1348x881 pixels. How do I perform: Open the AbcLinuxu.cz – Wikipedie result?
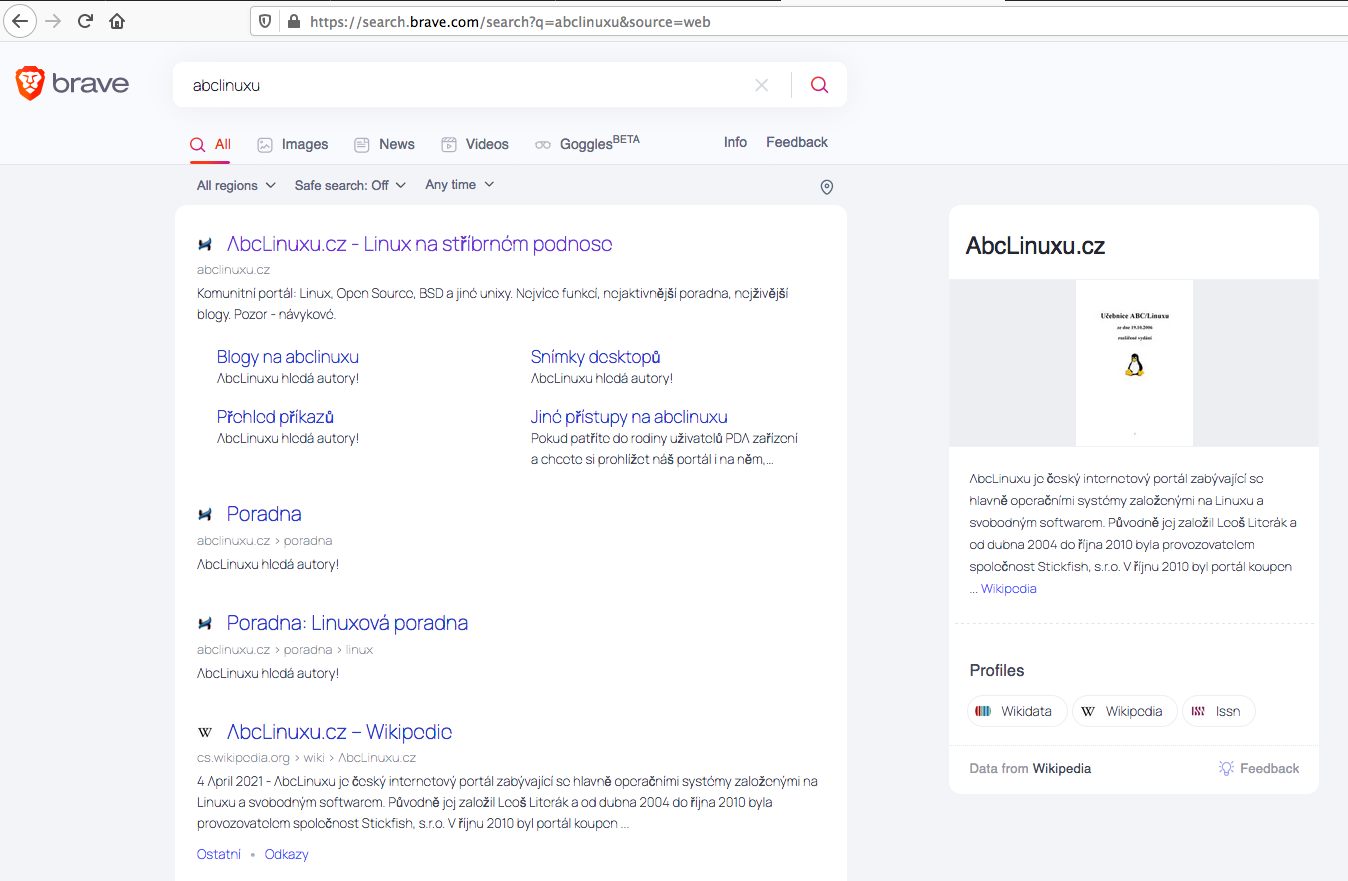coord(339,732)
